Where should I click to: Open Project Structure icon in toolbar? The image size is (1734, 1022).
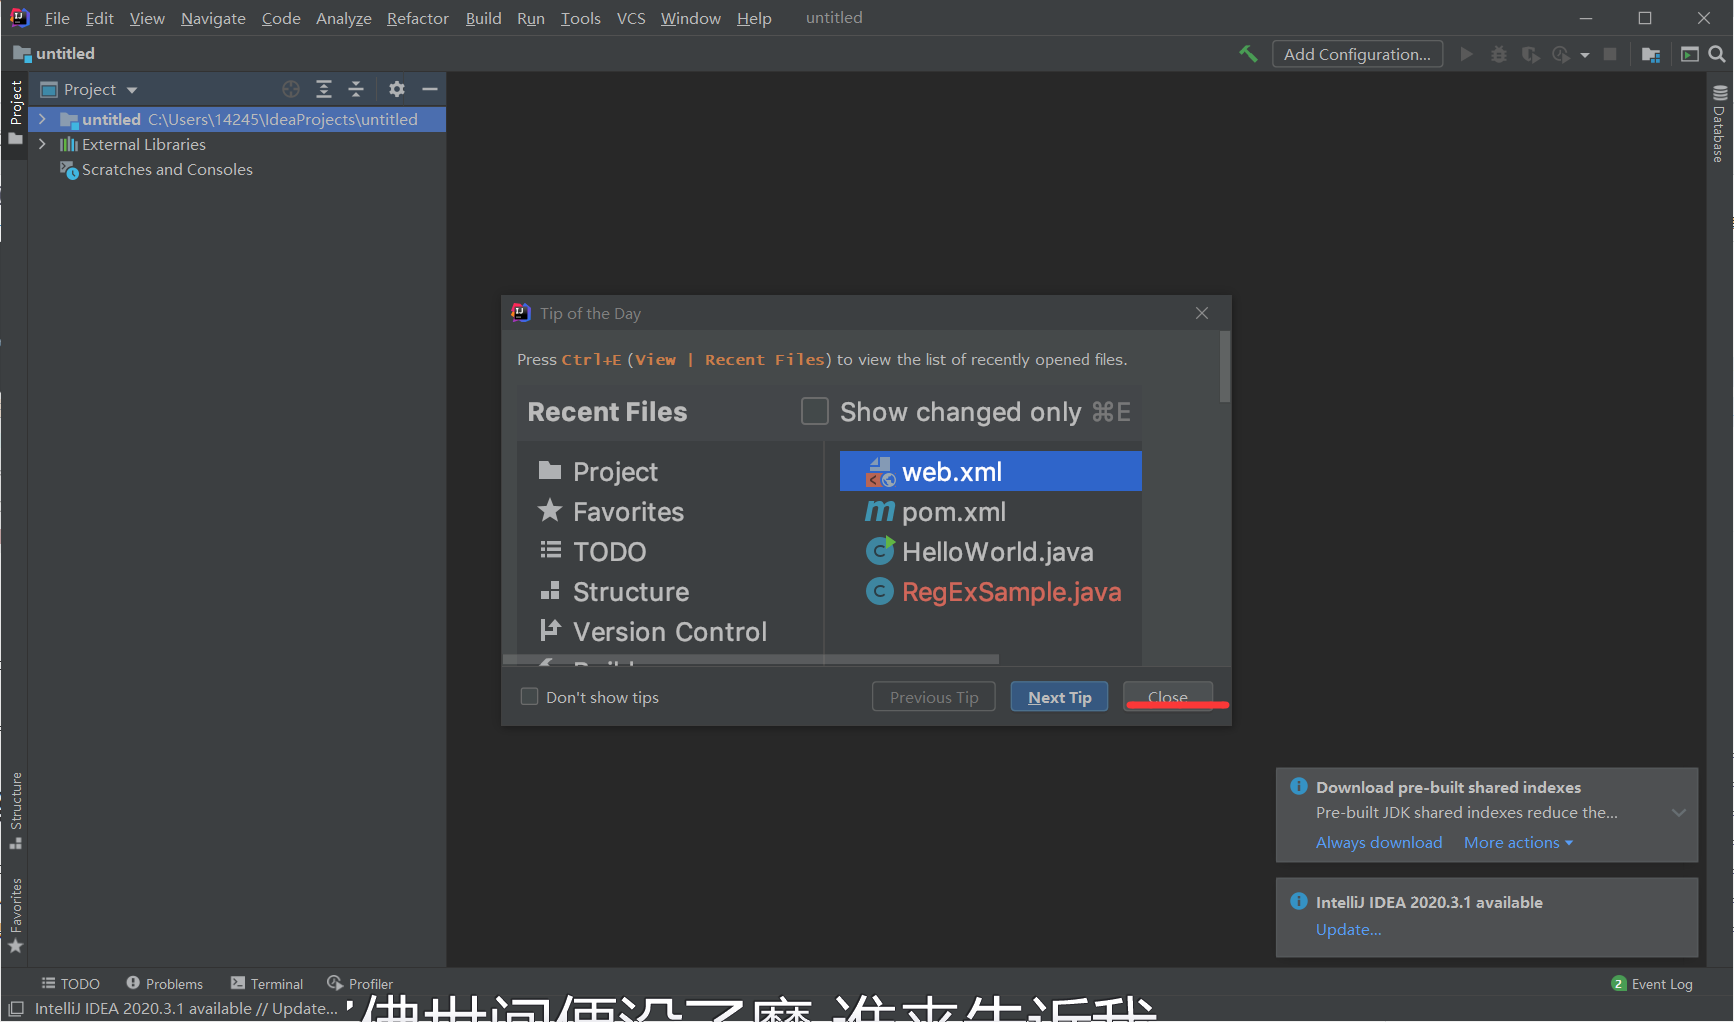(1651, 54)
